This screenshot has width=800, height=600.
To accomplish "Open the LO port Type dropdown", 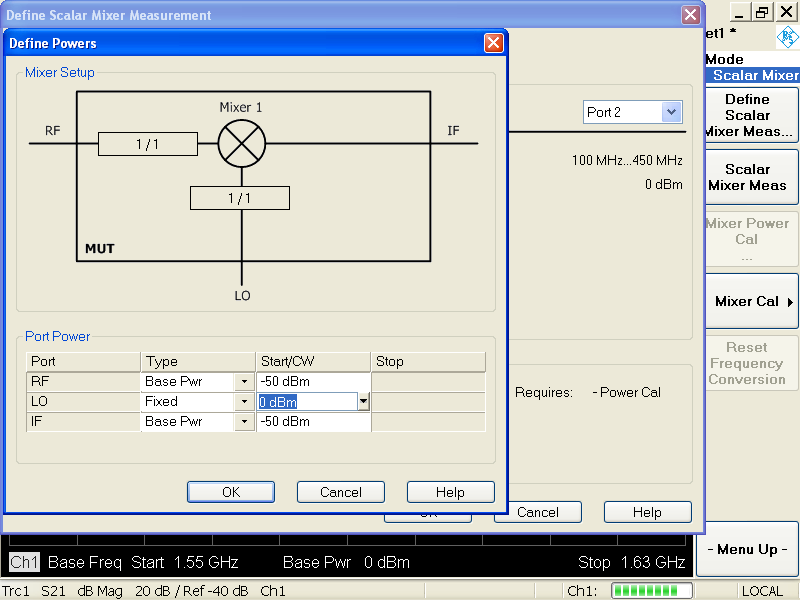I will click(x=244, y=402).
